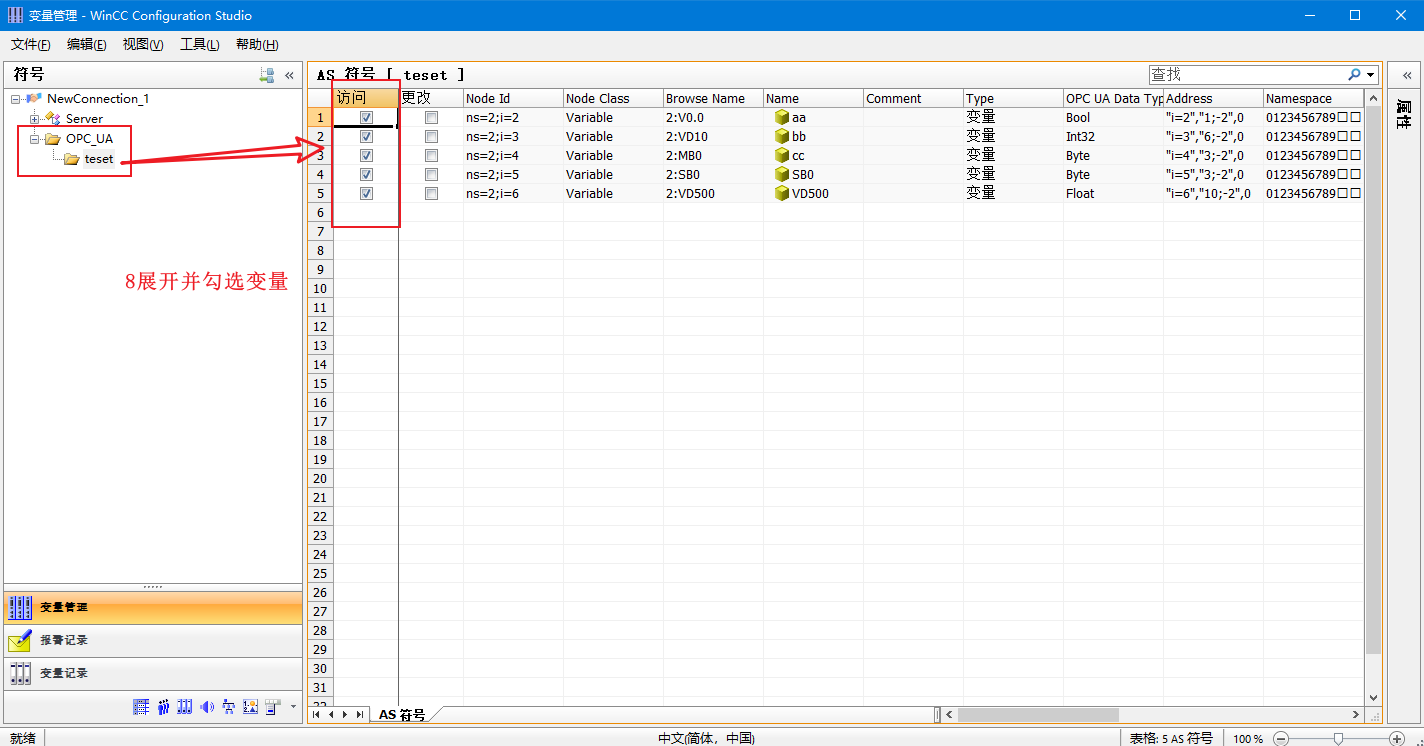Click the 变量管理 tag management icon
1424x746 pixels.
(20, 608)
